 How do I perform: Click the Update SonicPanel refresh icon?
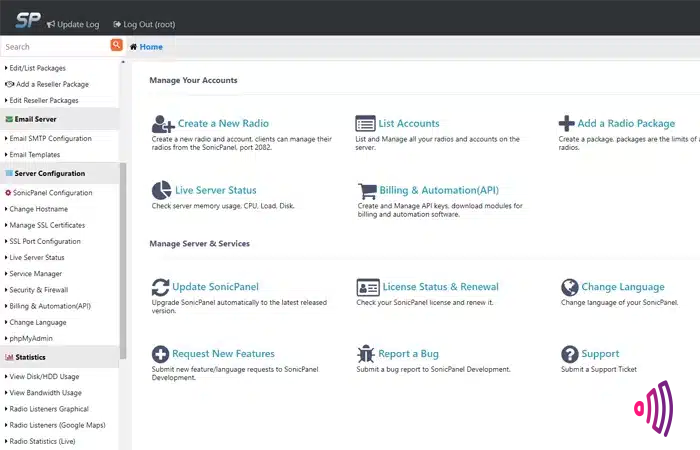[x=161, y=287]
